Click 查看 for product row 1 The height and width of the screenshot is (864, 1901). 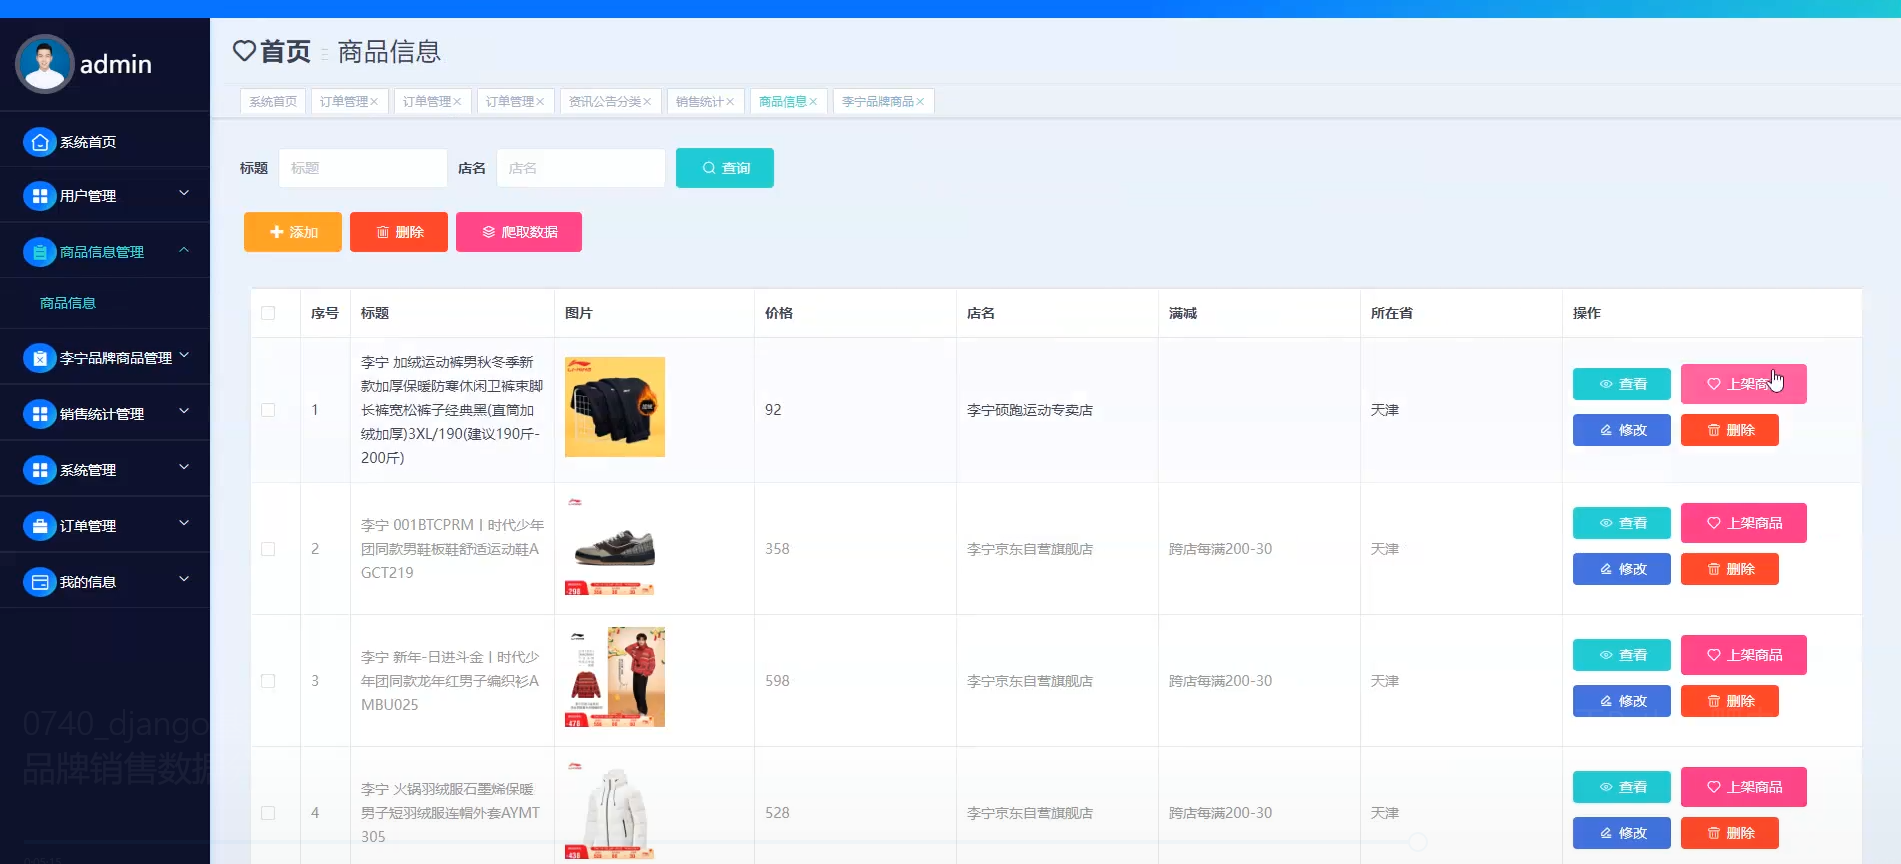tap(1622, 384)
